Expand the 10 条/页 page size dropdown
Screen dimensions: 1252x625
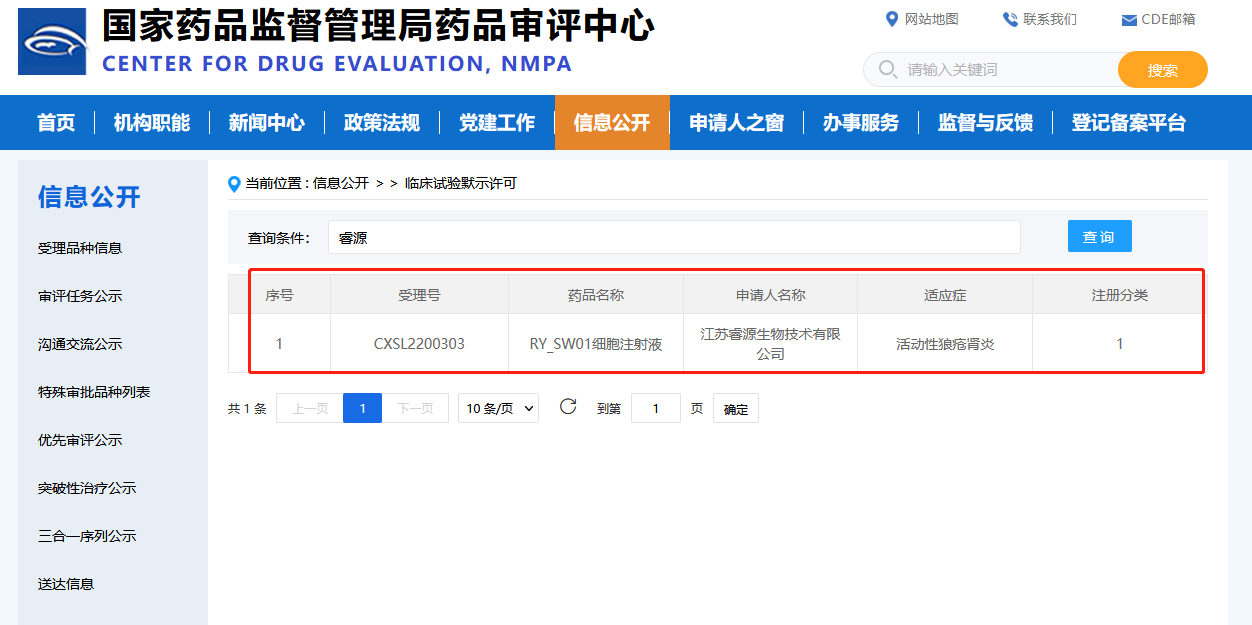[x=498, y=408]
